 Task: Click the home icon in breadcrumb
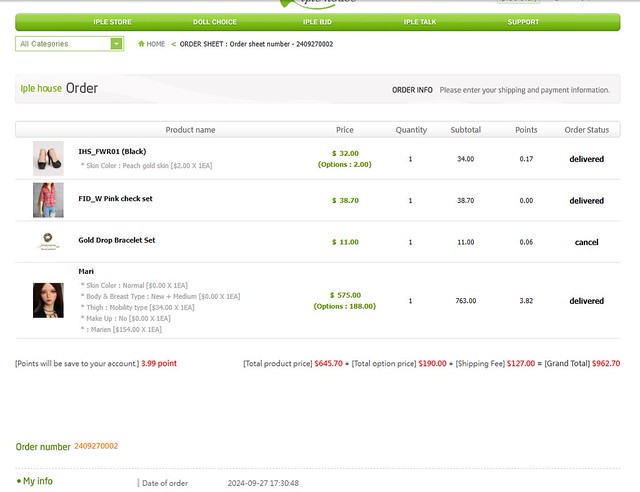point(141,44)
